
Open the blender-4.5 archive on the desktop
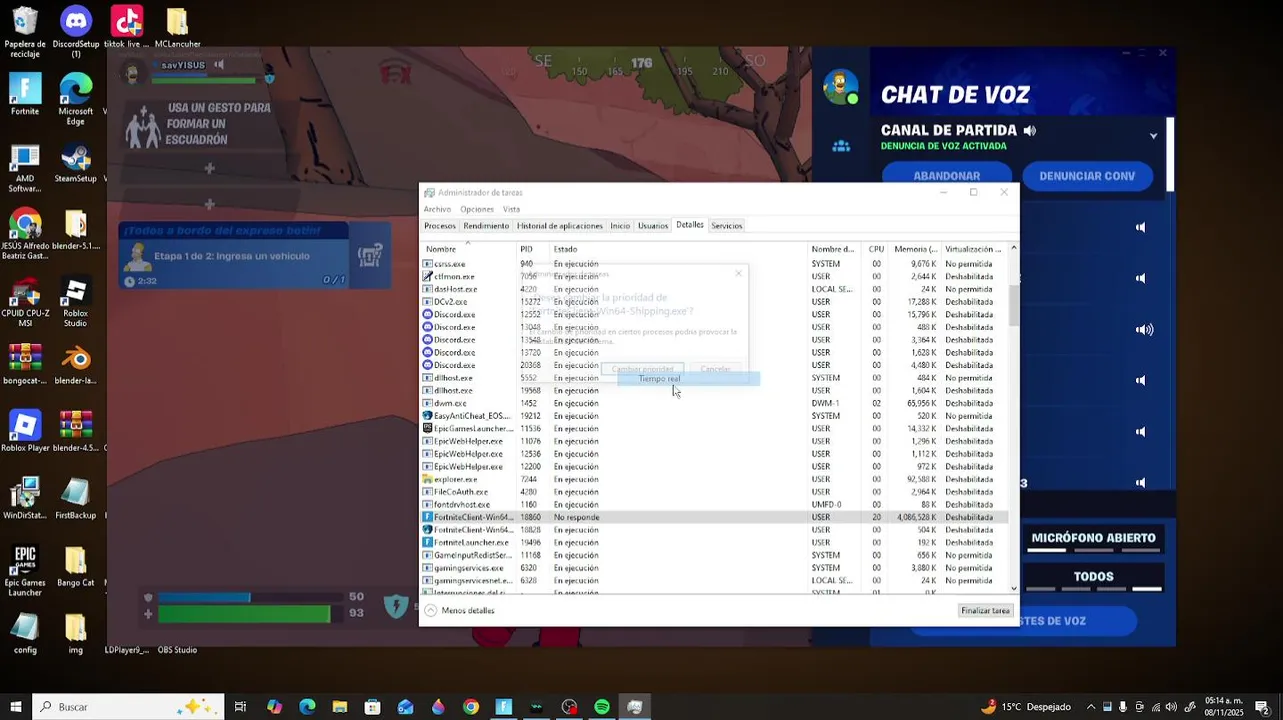tap(76, 431)
